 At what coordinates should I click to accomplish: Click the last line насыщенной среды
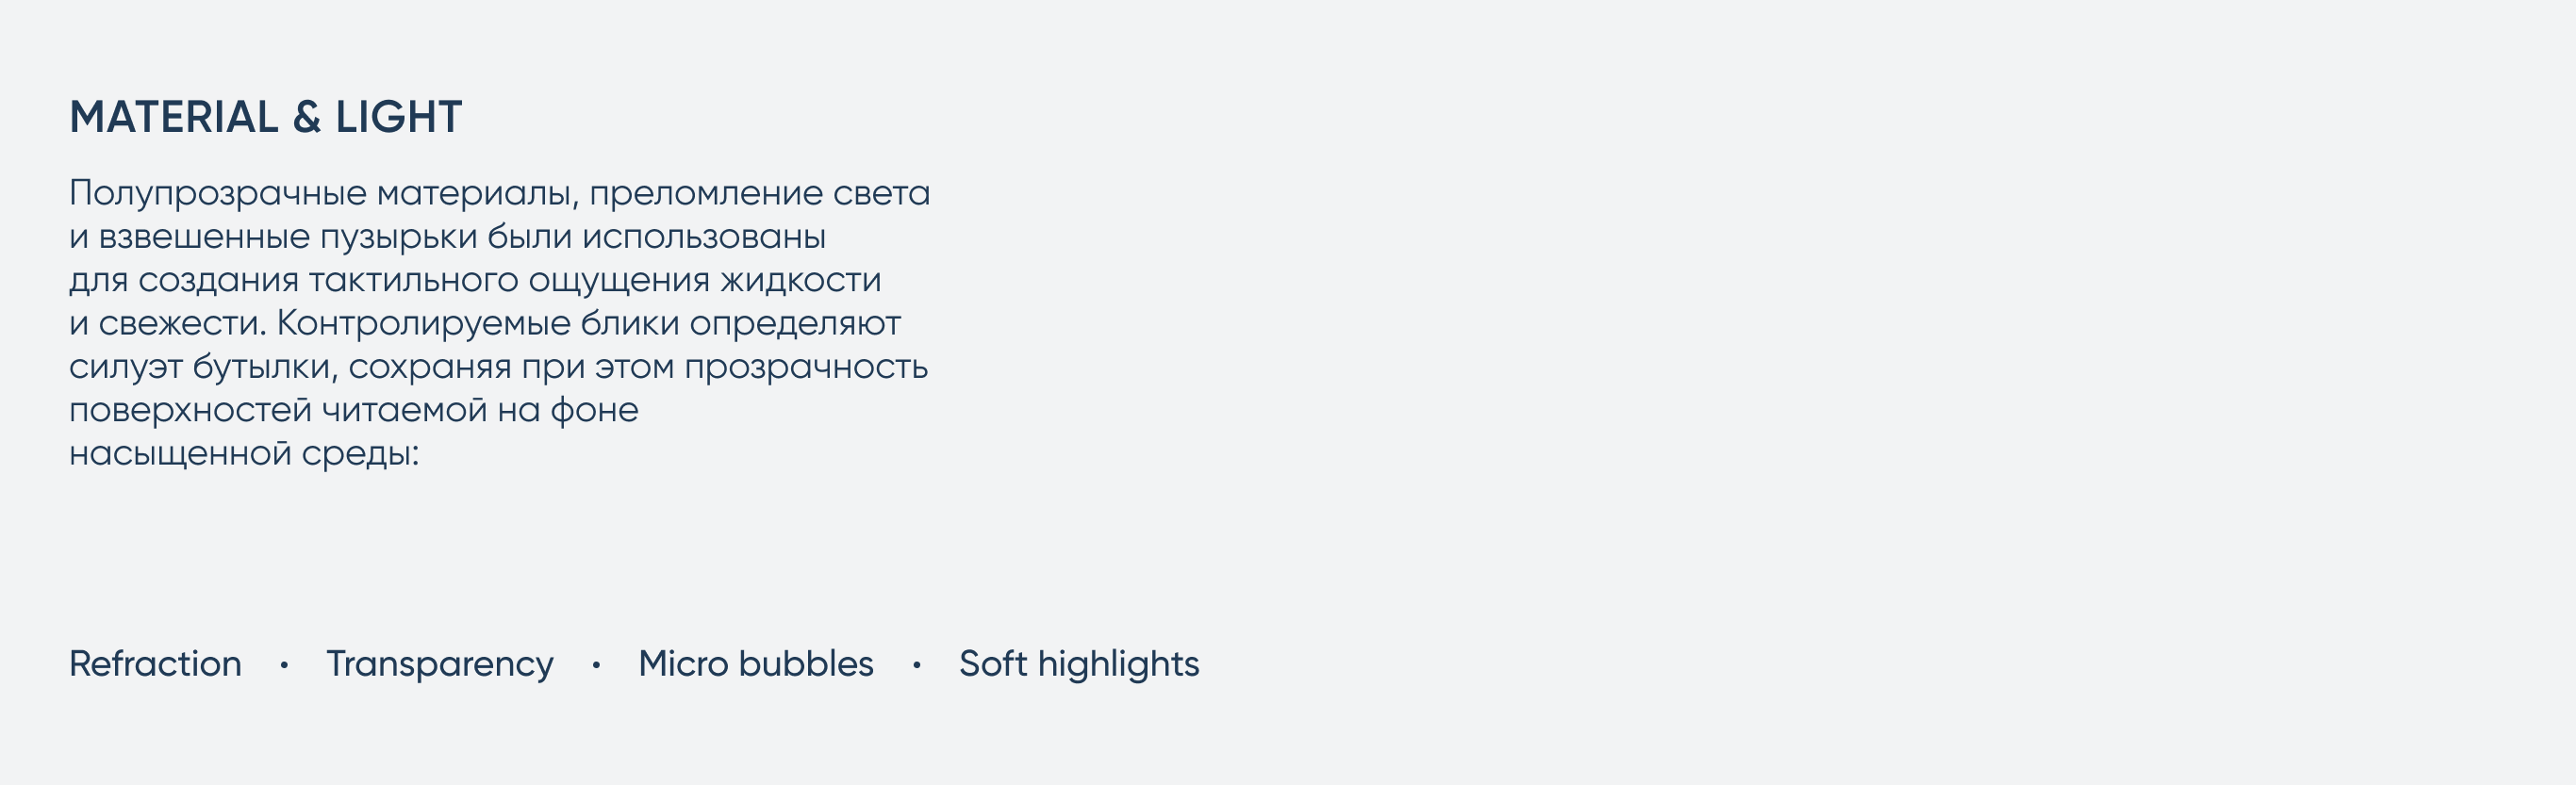click(x=244, y=454)
